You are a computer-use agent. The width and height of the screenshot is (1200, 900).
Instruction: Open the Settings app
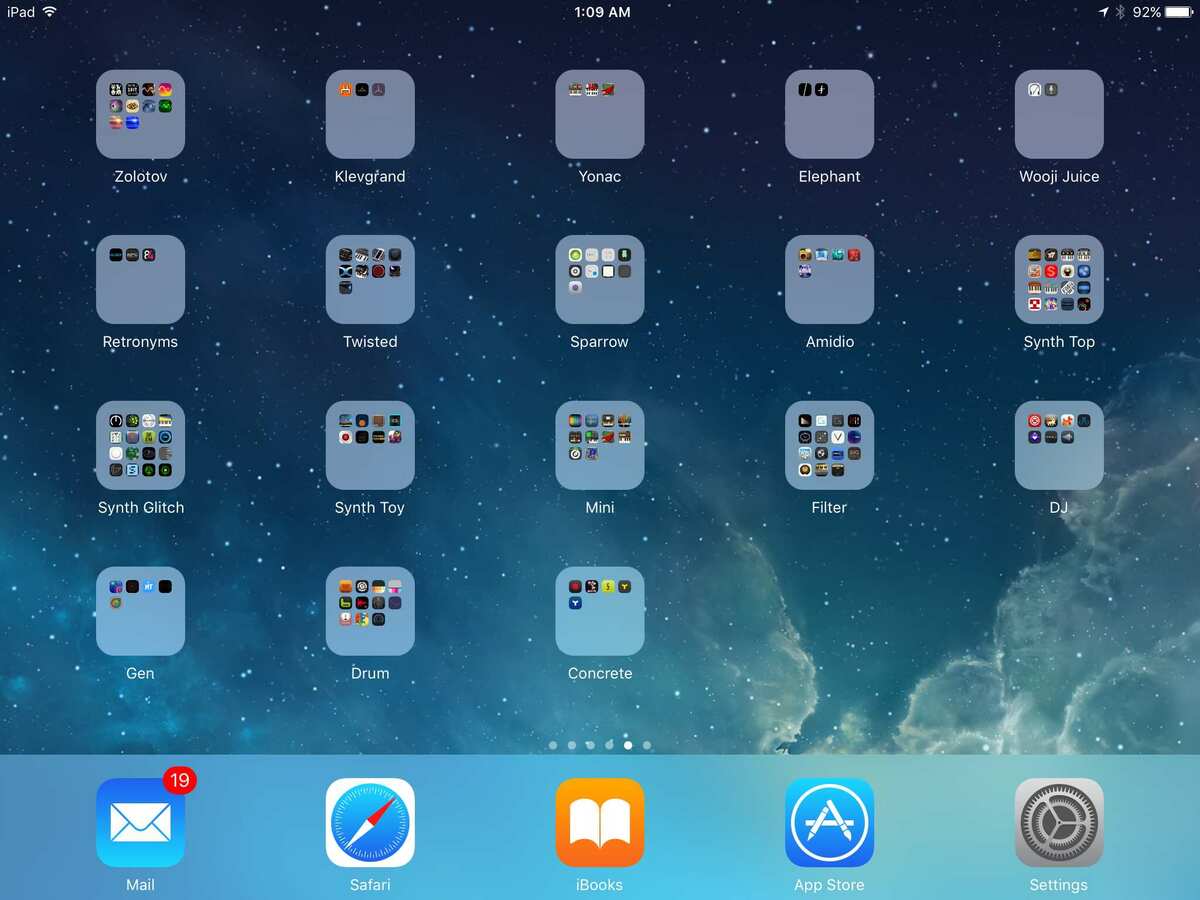pyautogui.click(x=1059, y=823)
